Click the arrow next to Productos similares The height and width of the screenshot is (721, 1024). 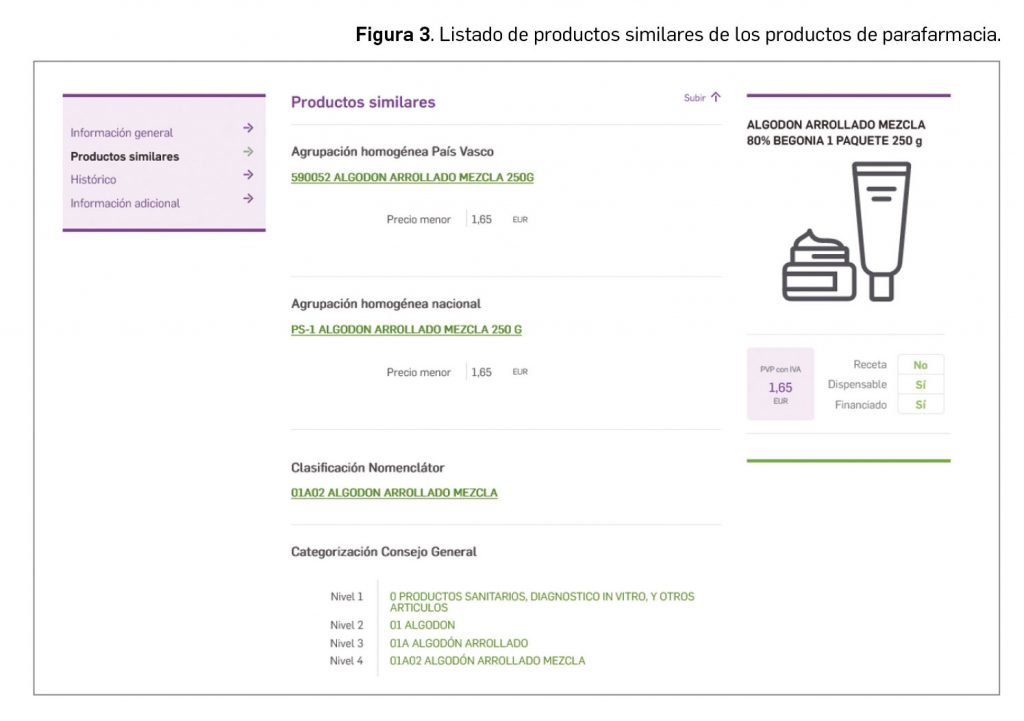248,153
